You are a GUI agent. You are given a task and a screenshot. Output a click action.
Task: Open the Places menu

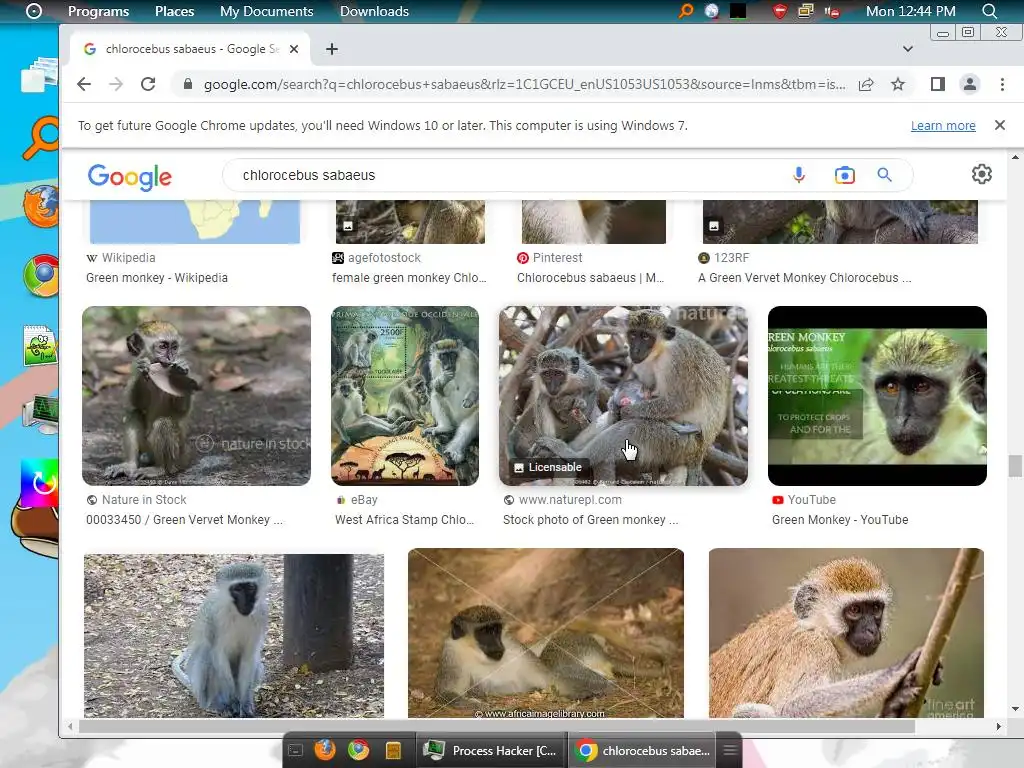click(x=174, y=11)
